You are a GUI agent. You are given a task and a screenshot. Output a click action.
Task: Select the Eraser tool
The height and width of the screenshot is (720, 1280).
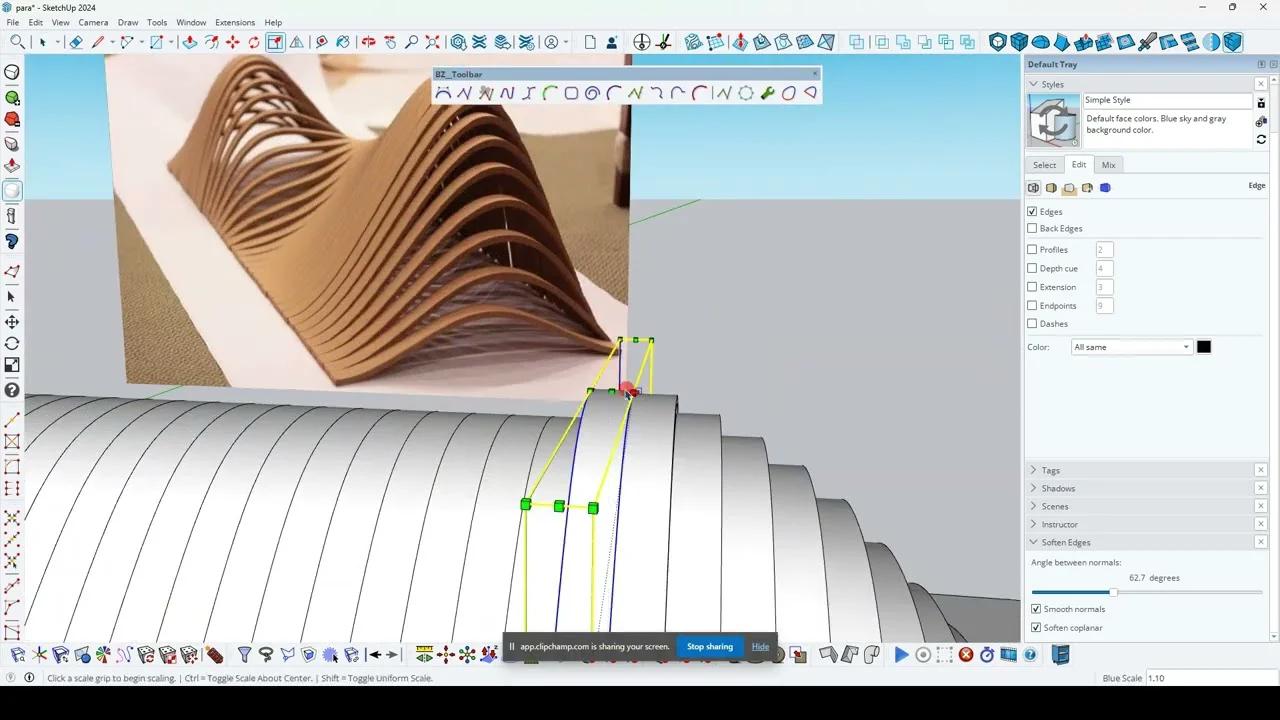tap(76, 42)
